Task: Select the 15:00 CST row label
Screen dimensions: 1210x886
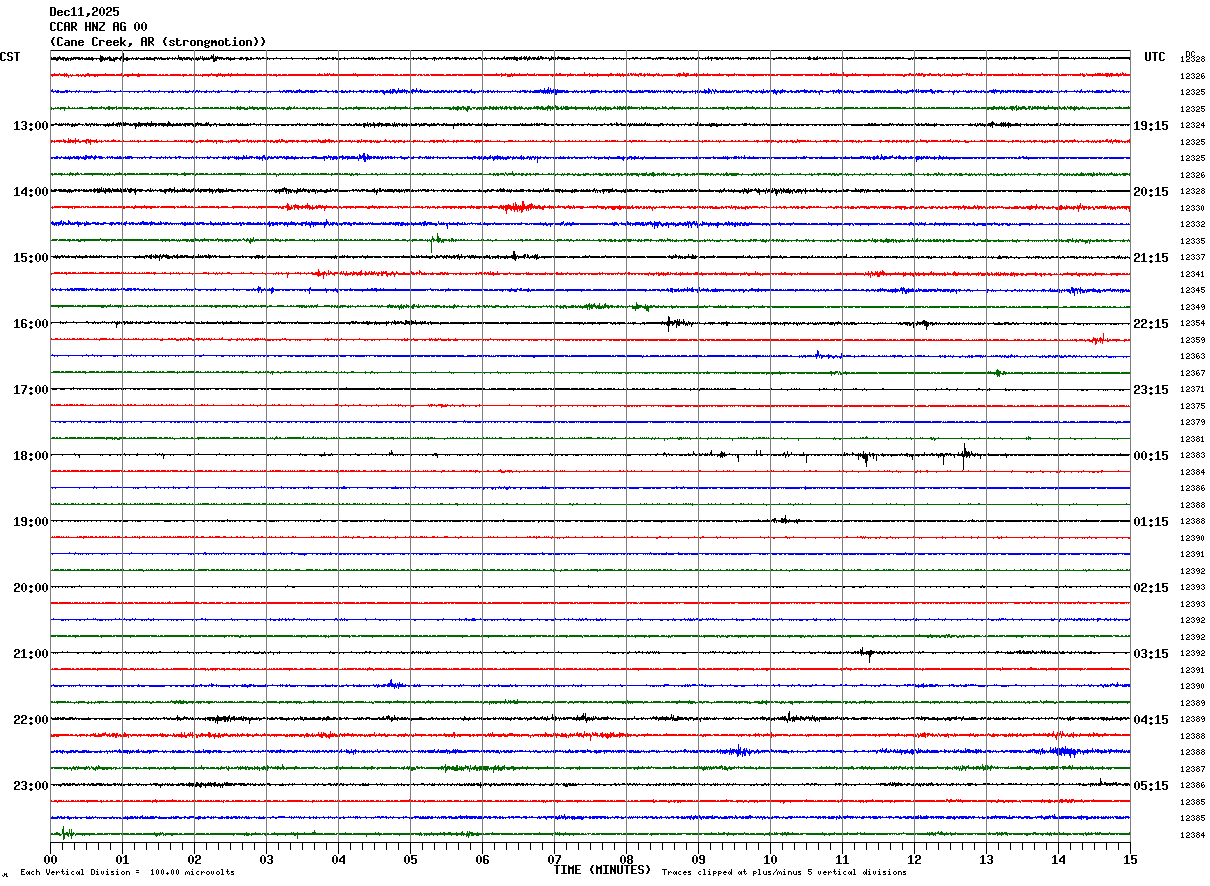Action: [30, 258]
